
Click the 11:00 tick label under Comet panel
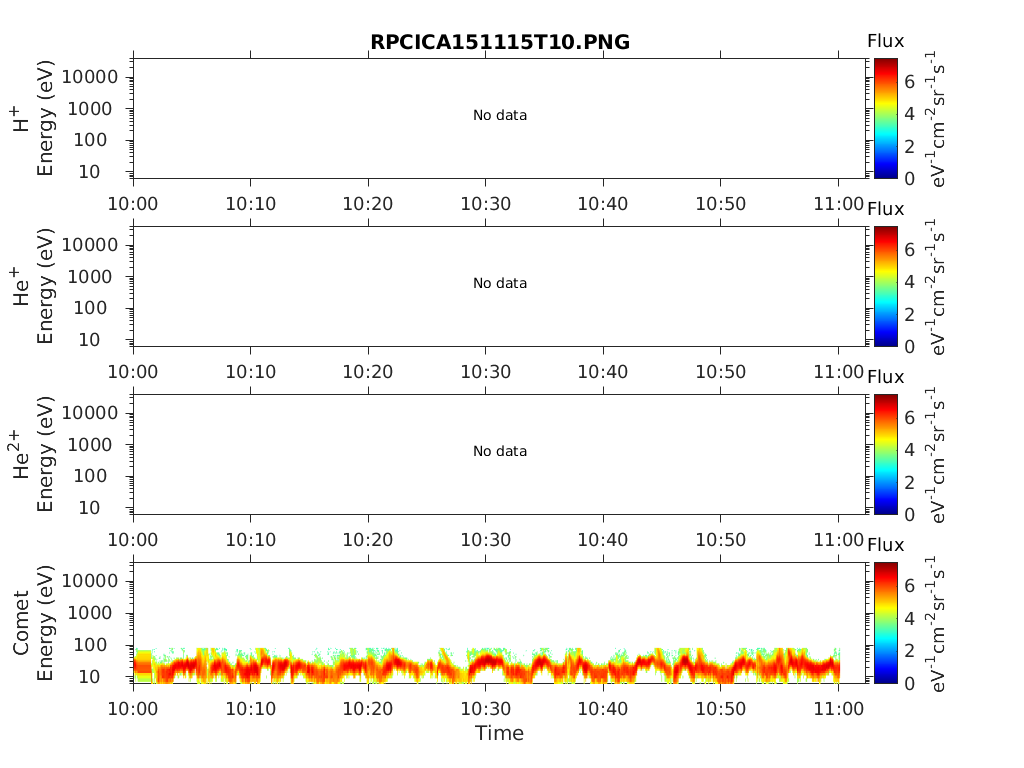[839, 709]
